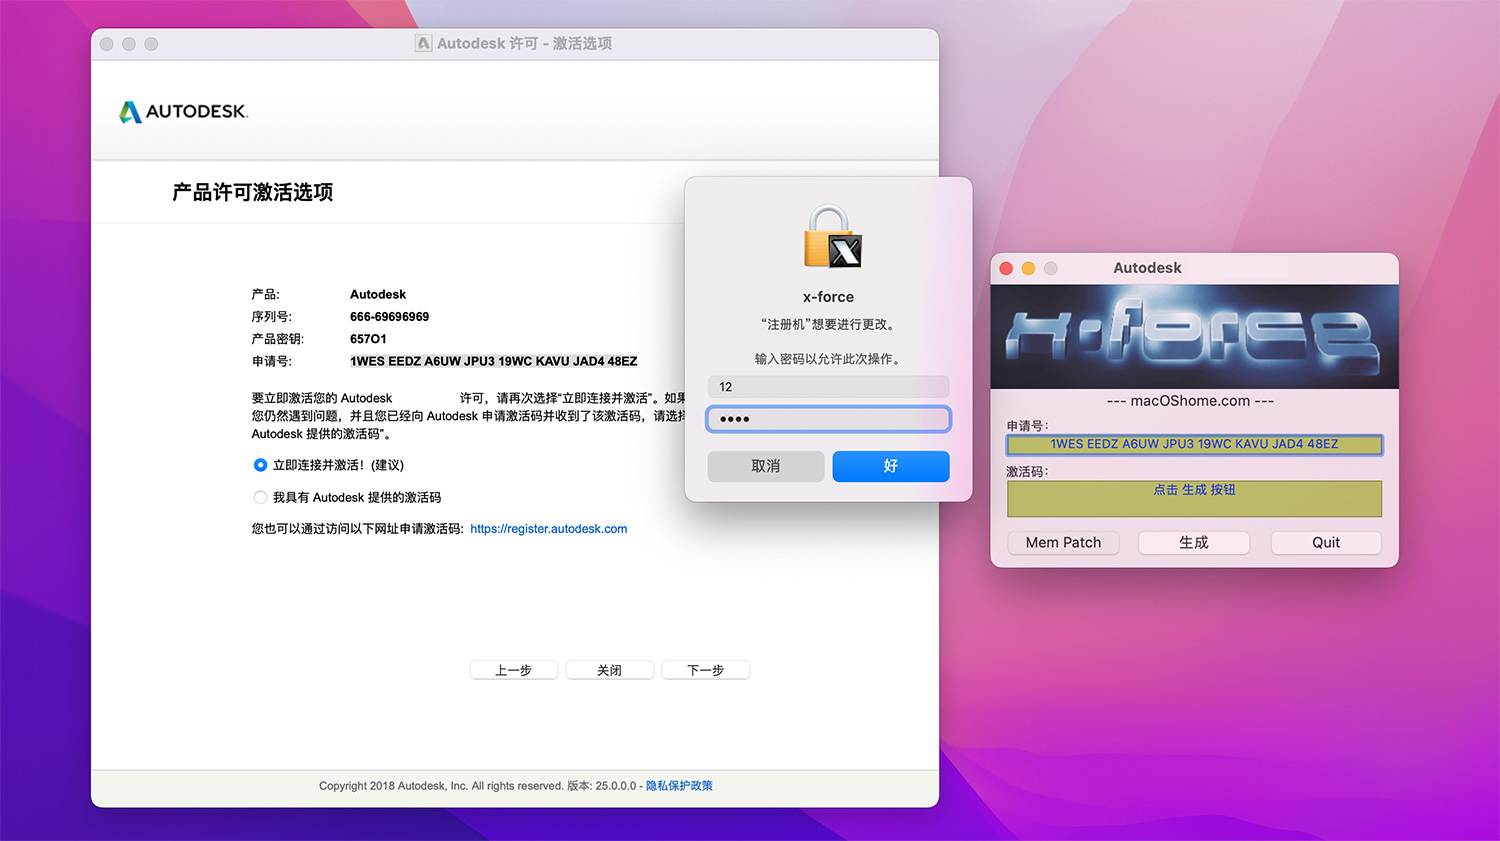Click the Quit button in the X-Force window
1500x841 pixels.
point(1326,543)
